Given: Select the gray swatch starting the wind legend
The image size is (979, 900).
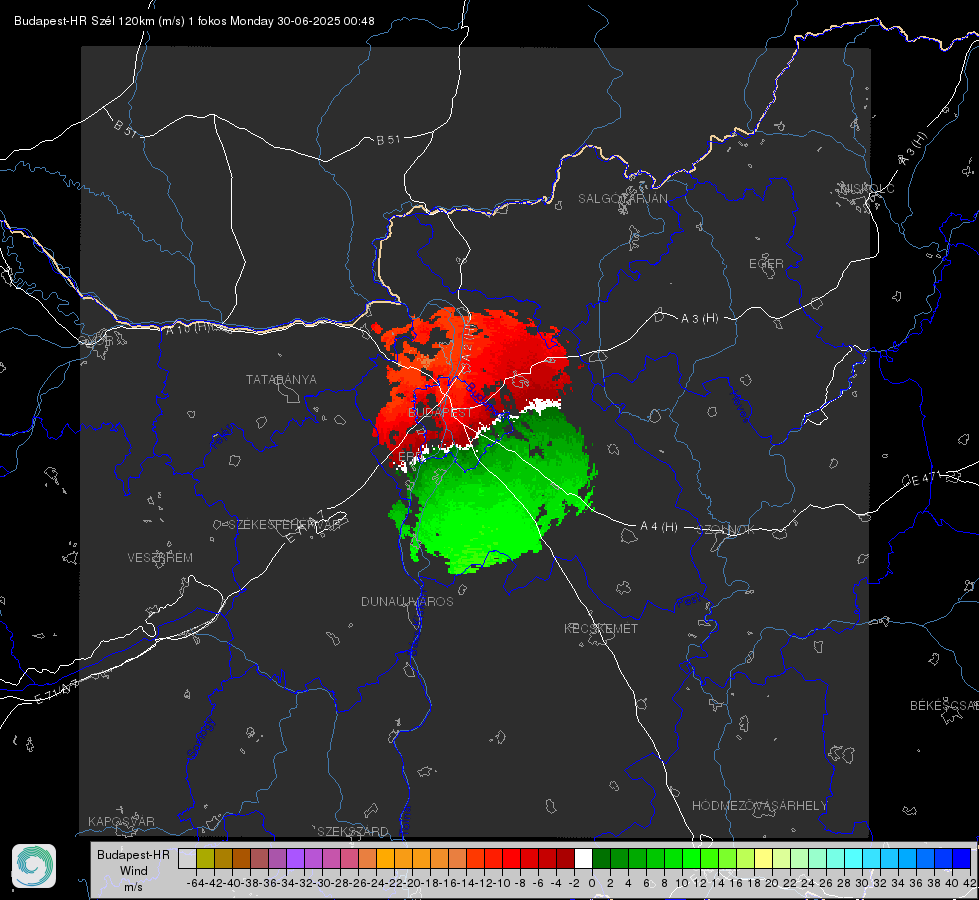Looking at the screenshot, I should (x=187, y=858).
